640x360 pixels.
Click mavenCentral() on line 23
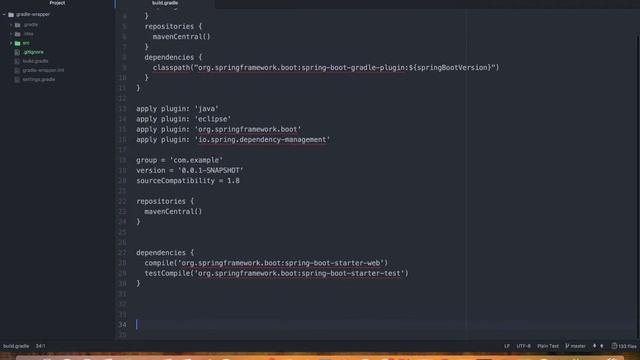173,211
